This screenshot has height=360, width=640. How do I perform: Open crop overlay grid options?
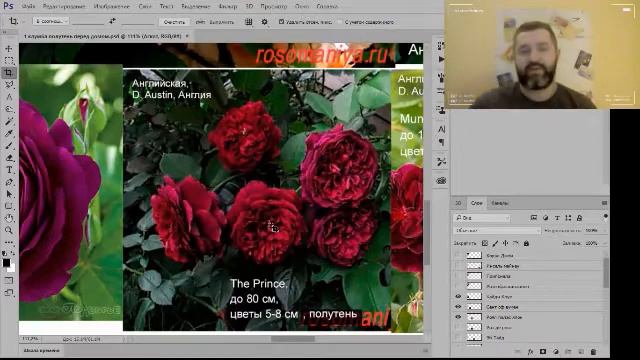pyautogui.click(x=249, y=22)
